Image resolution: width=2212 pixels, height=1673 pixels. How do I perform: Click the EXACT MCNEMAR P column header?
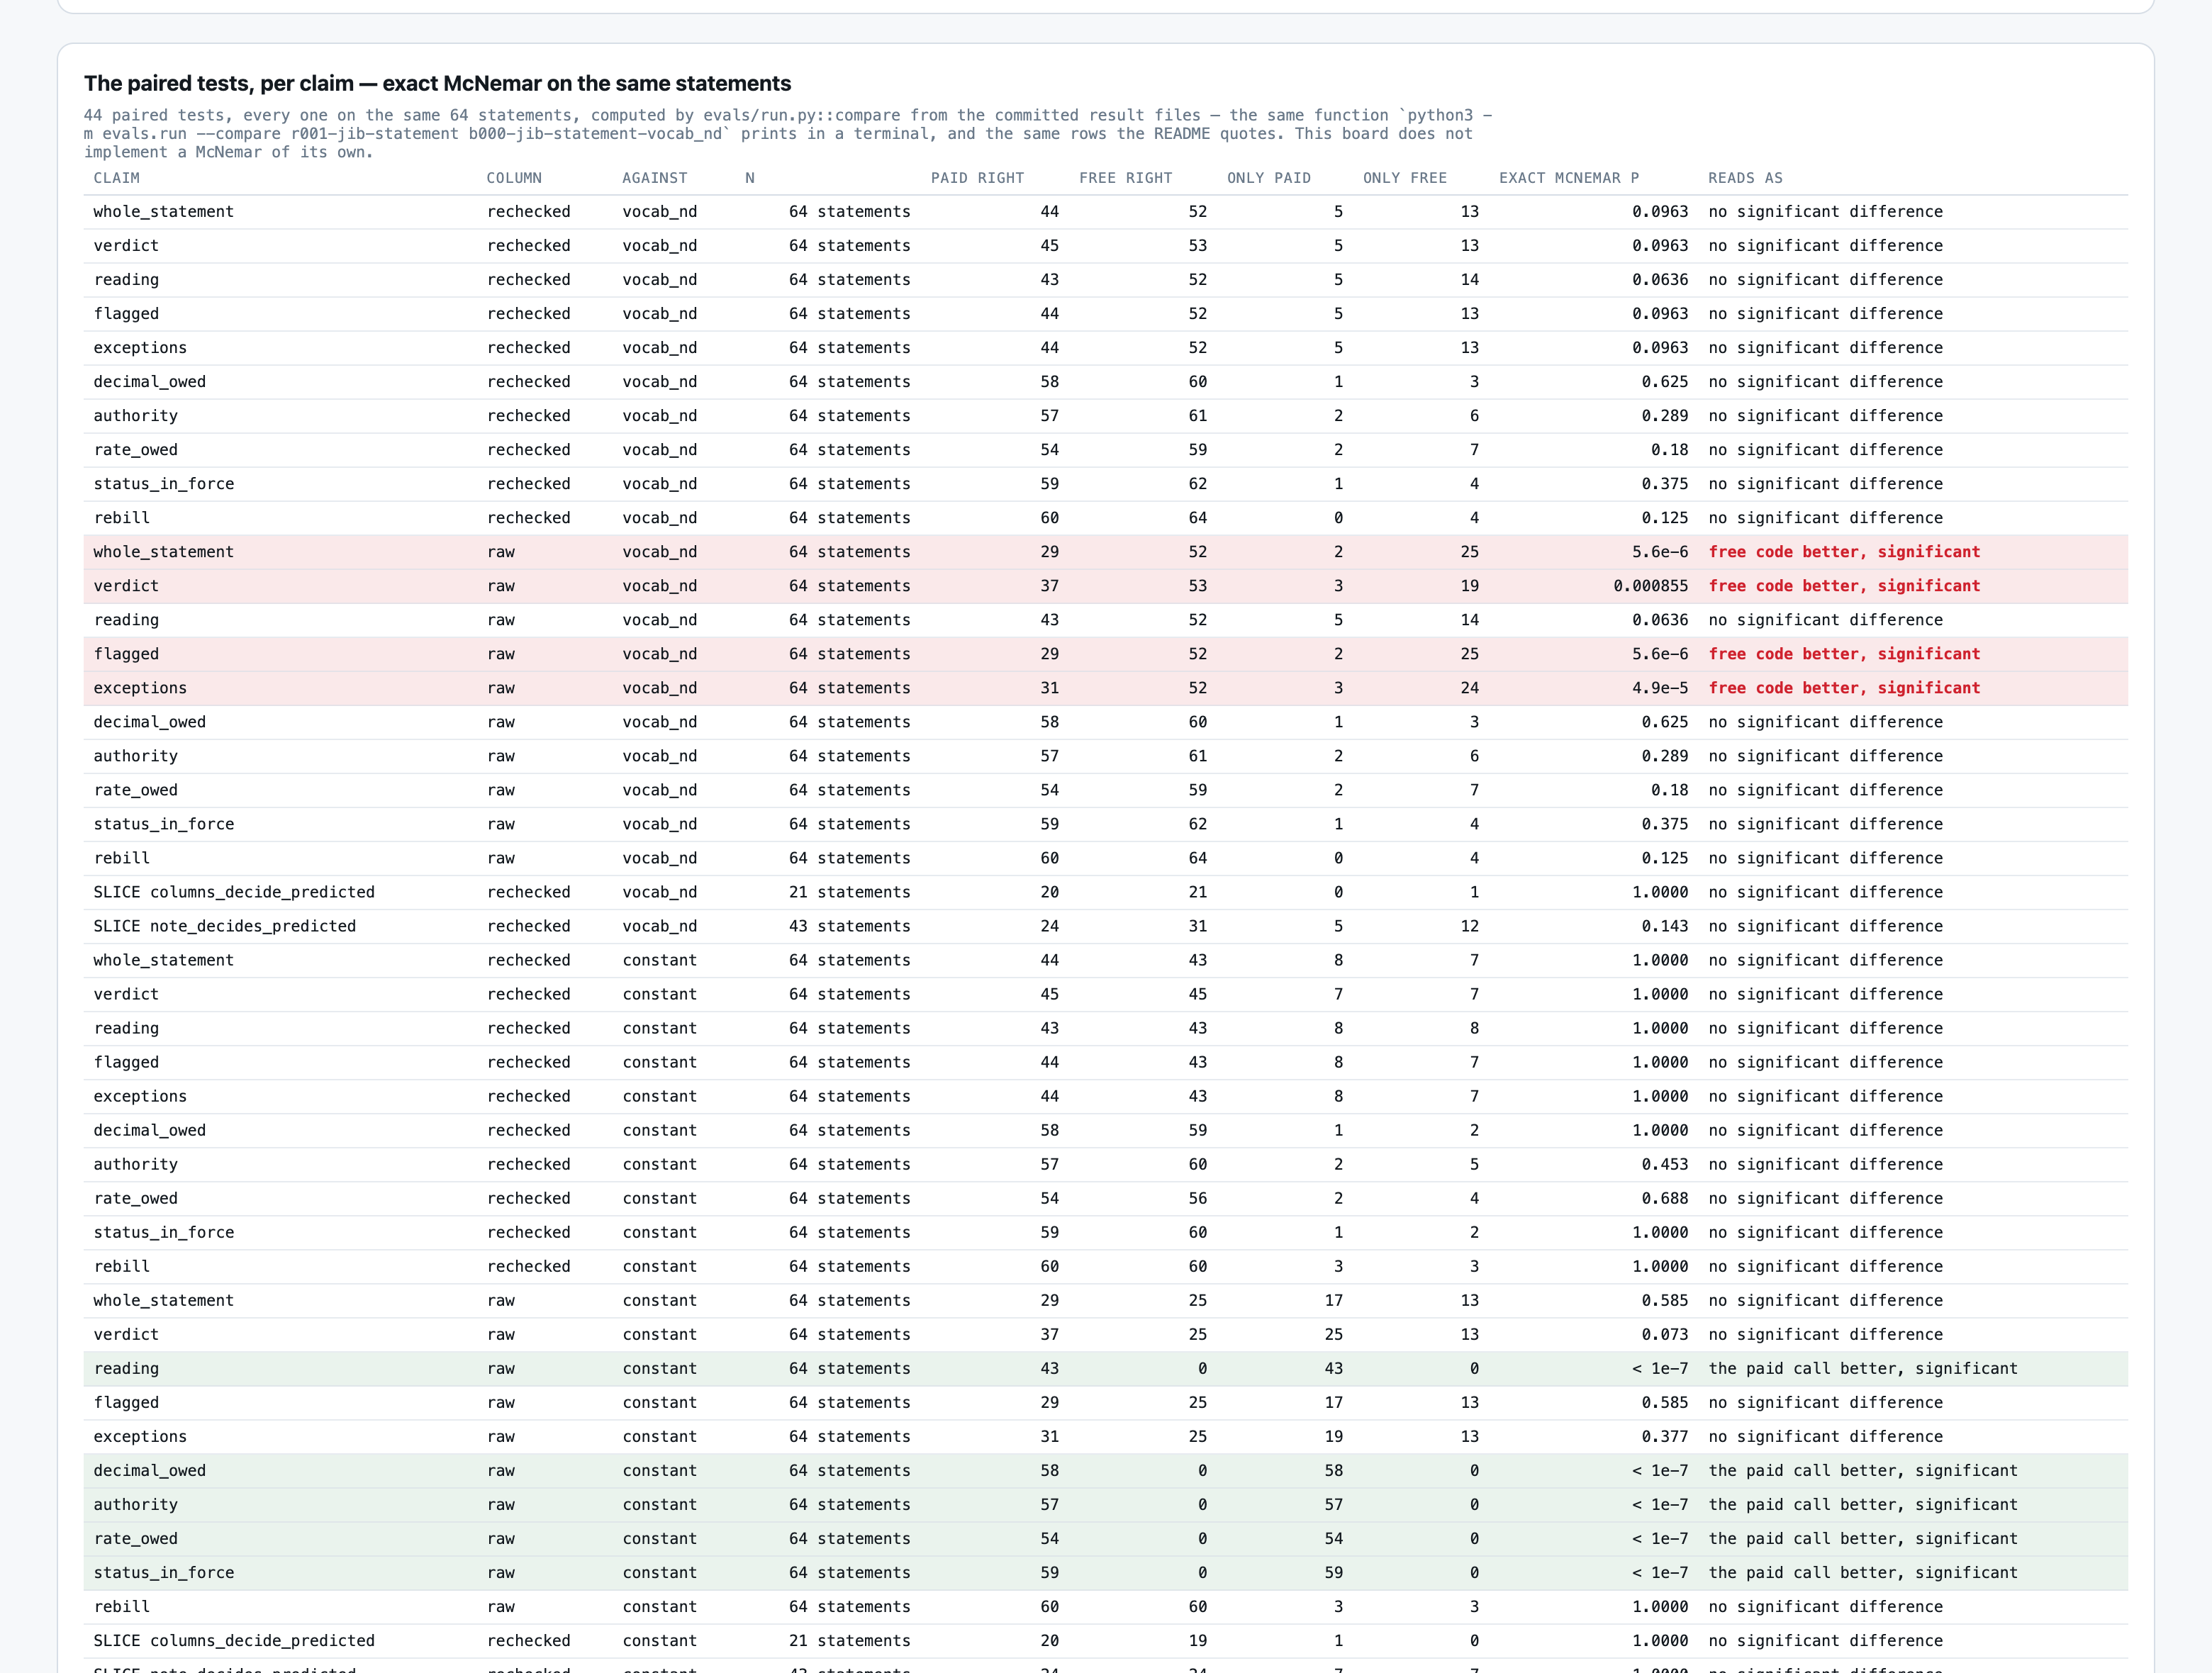click(1568, 178)
